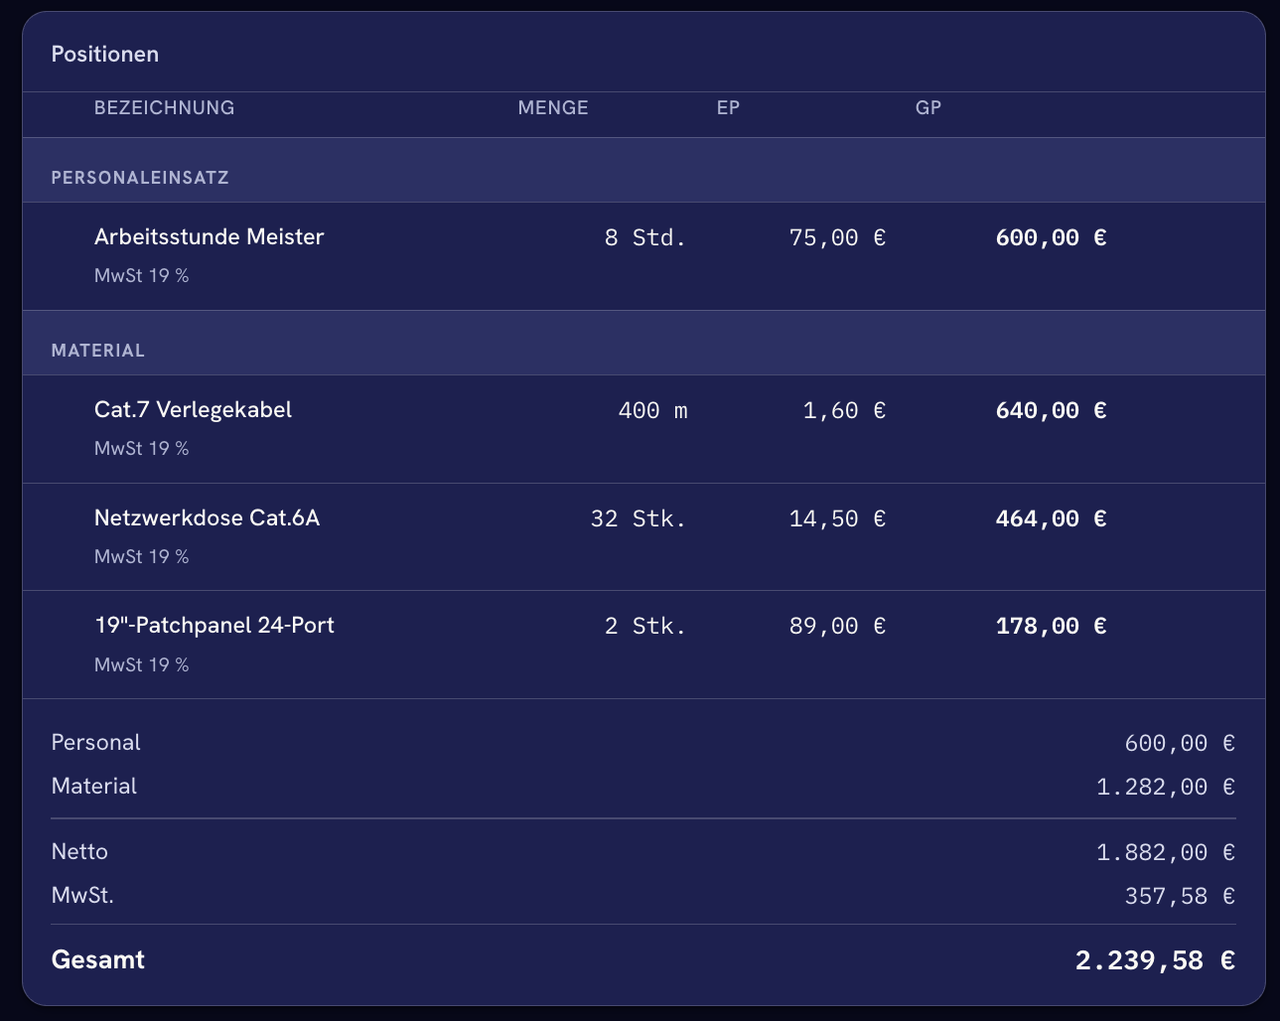Edit the 8 Std. quantity field
The image size is (1280, 1021).
645,238
